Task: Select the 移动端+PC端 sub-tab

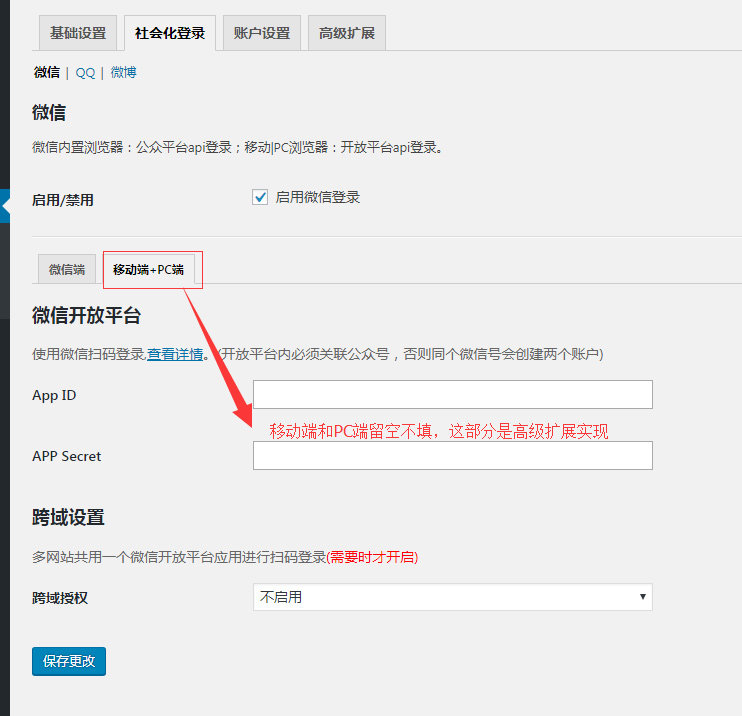Action: 148,269
